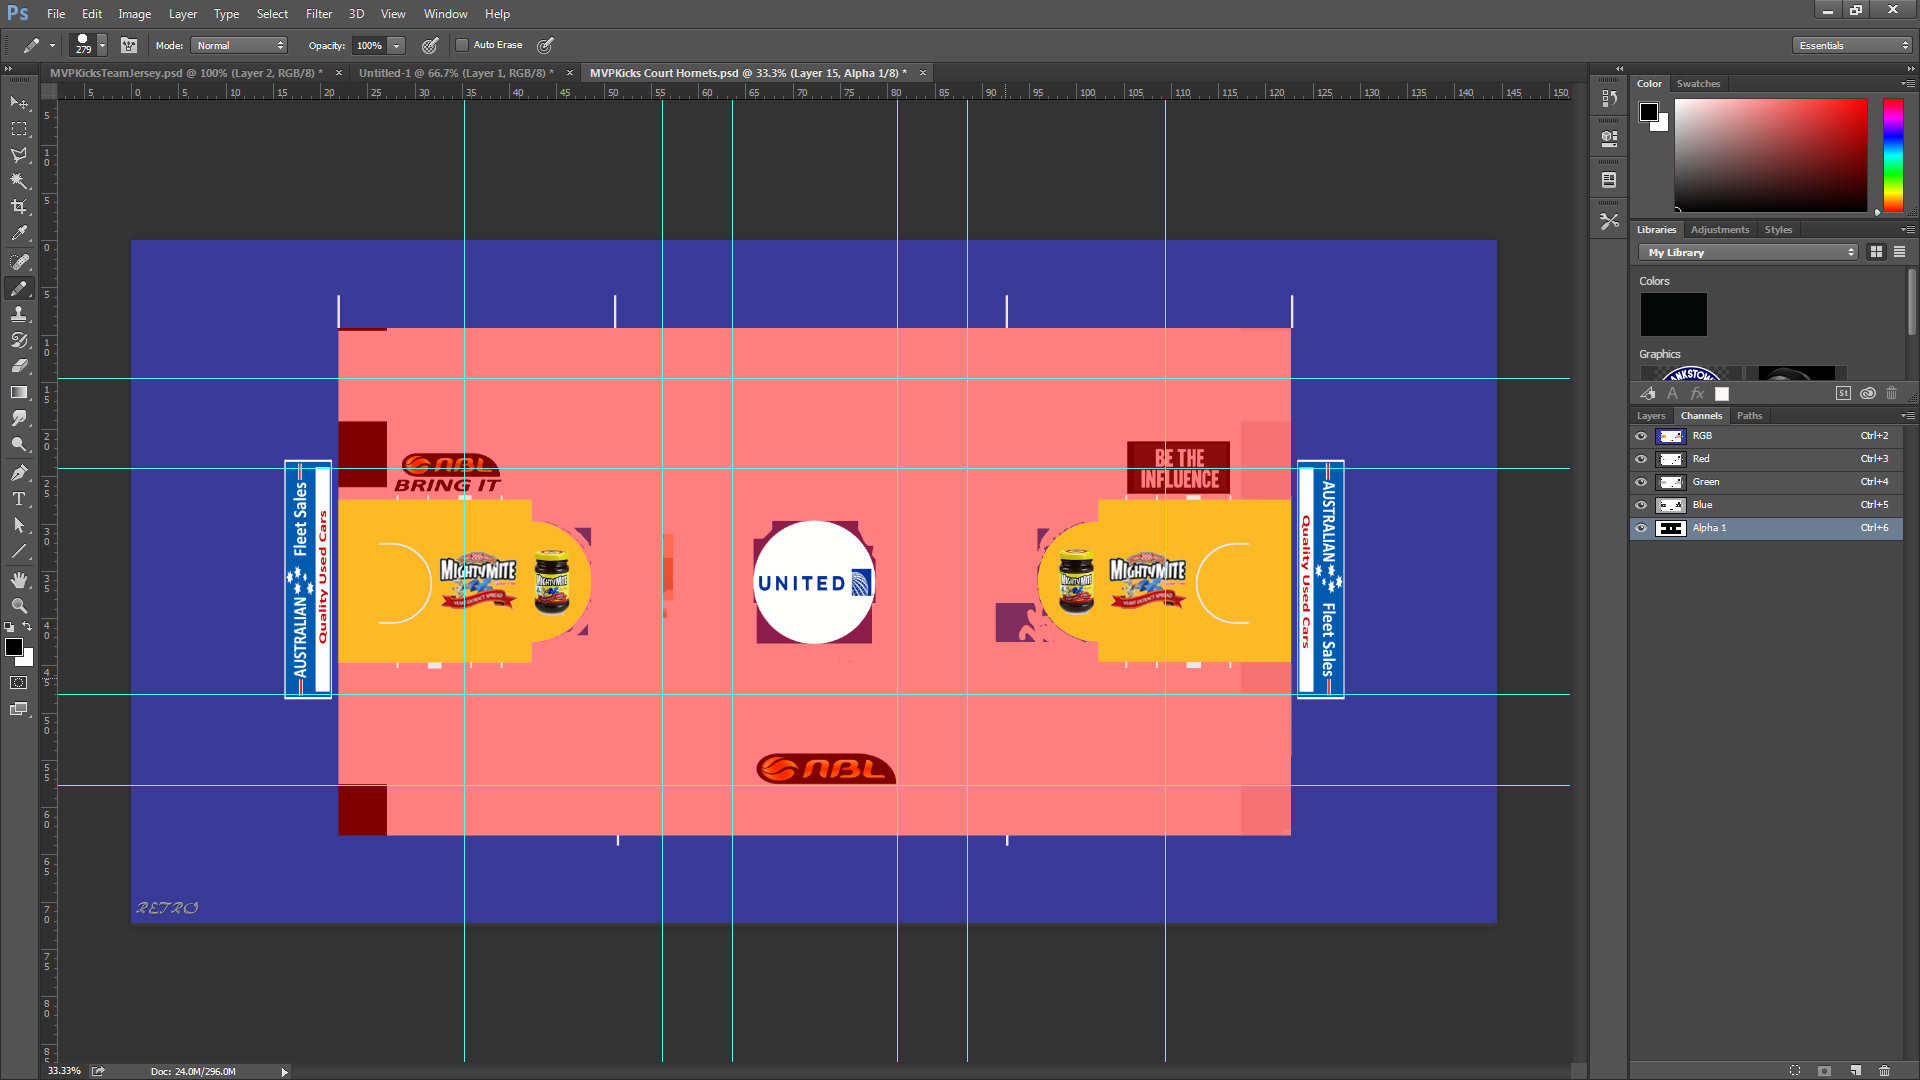Select the Rectangular Marquee tool

(19, 129)
